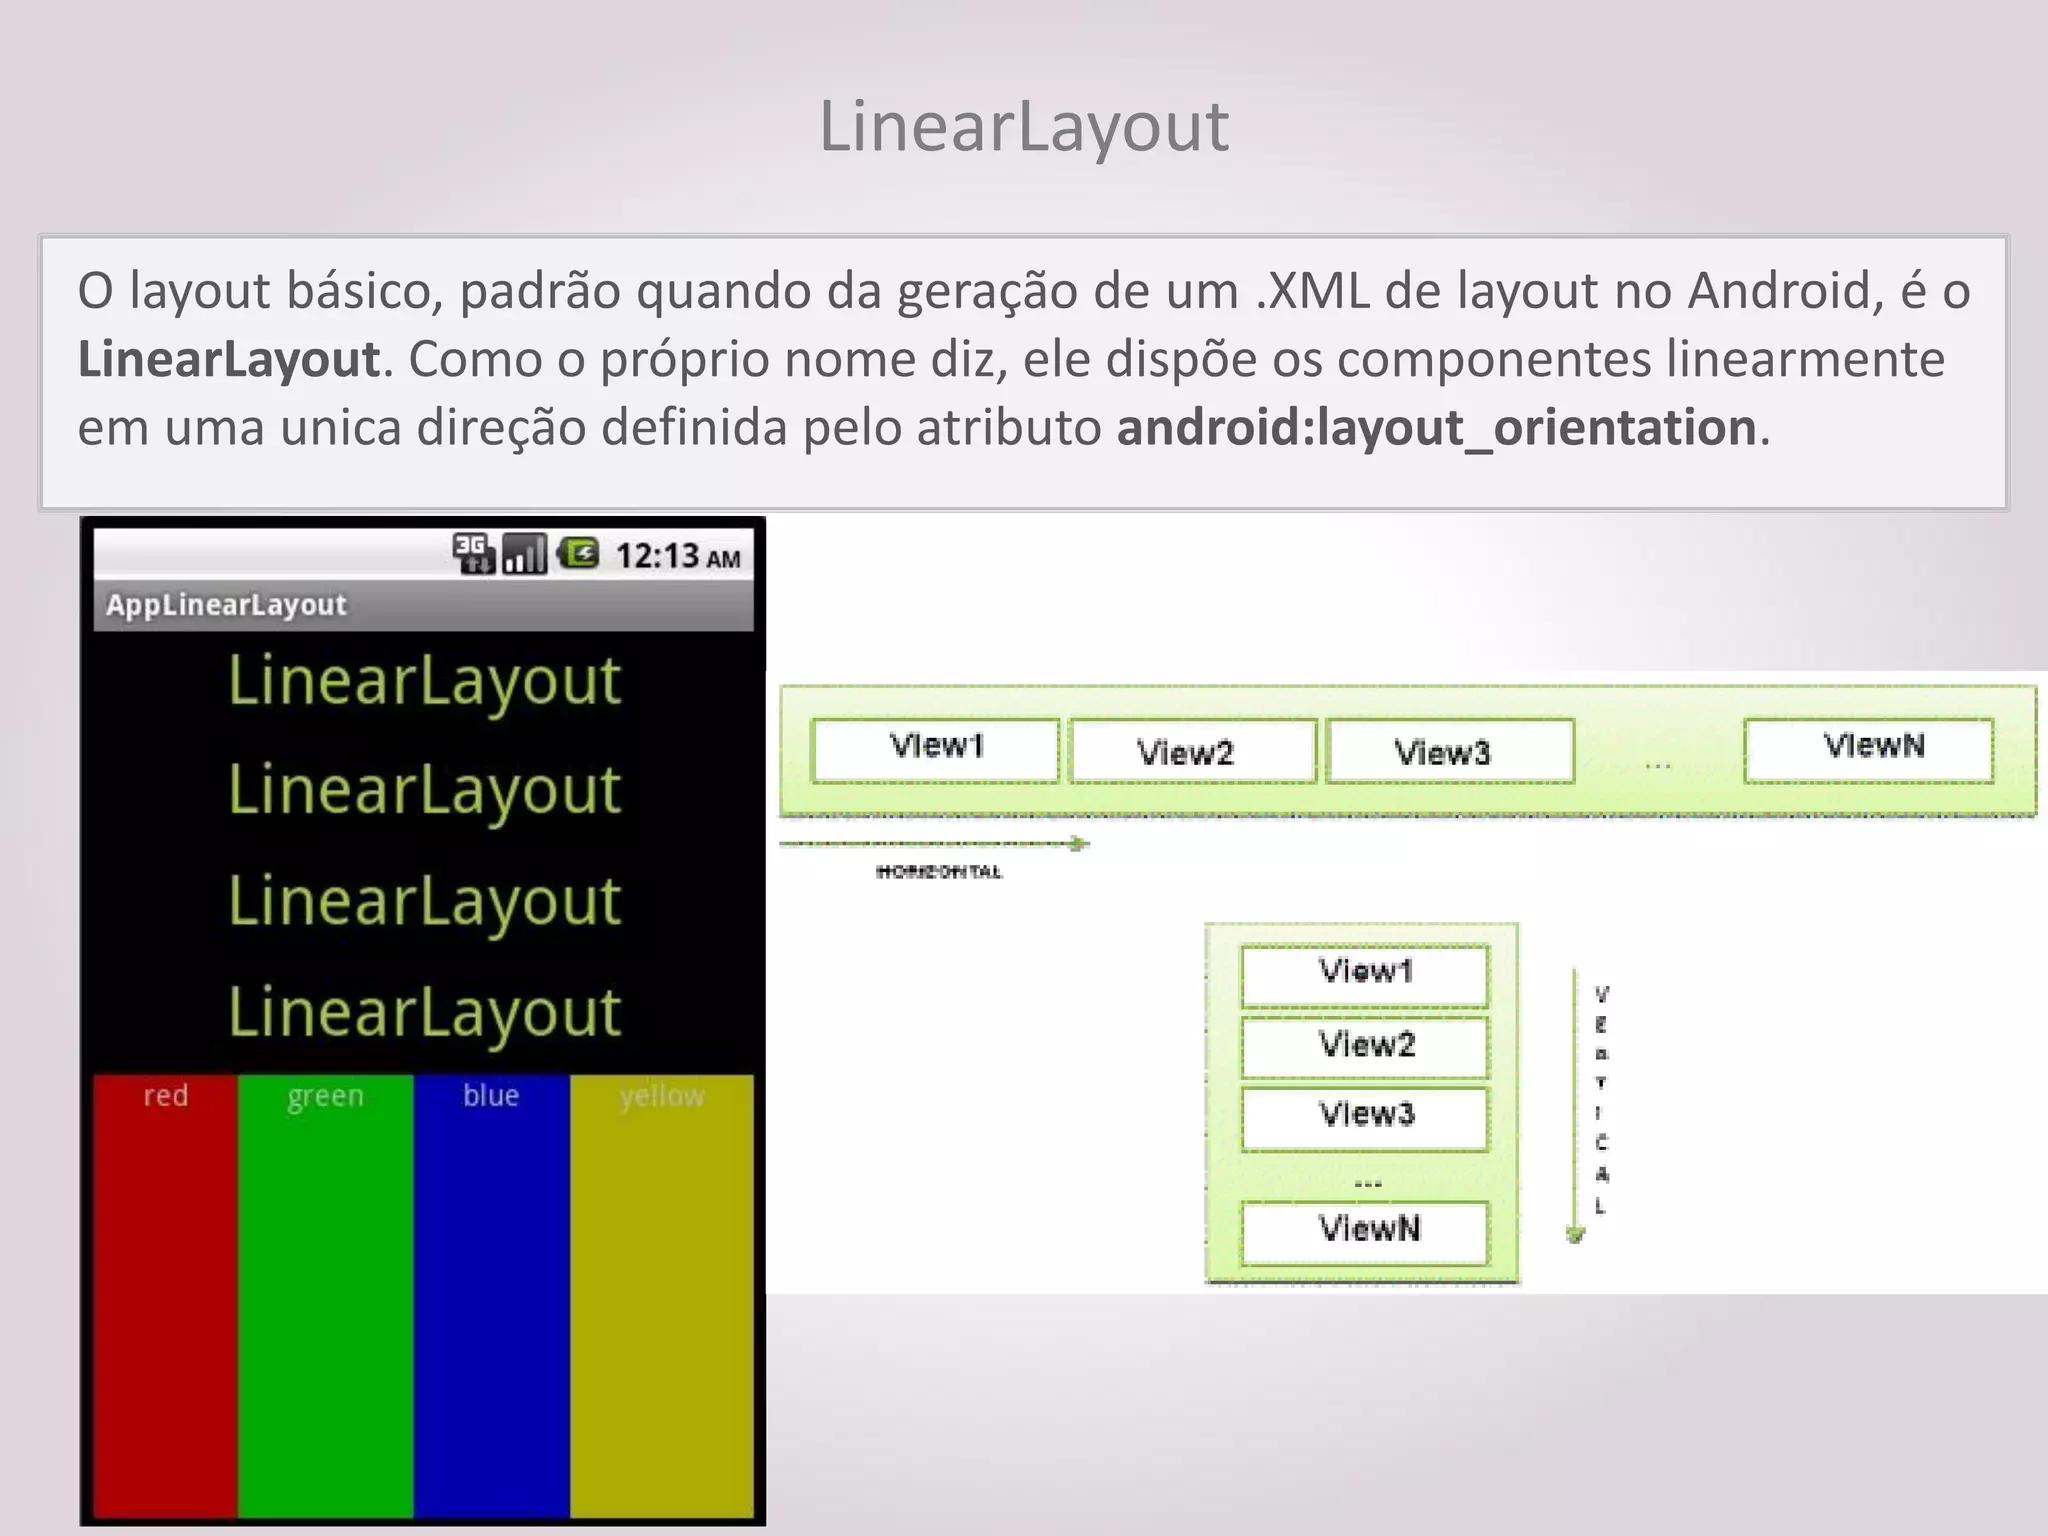2048x1536 pixels.
Task: Click View2 box in vertical diagram
Action: coord(1365,1047)
